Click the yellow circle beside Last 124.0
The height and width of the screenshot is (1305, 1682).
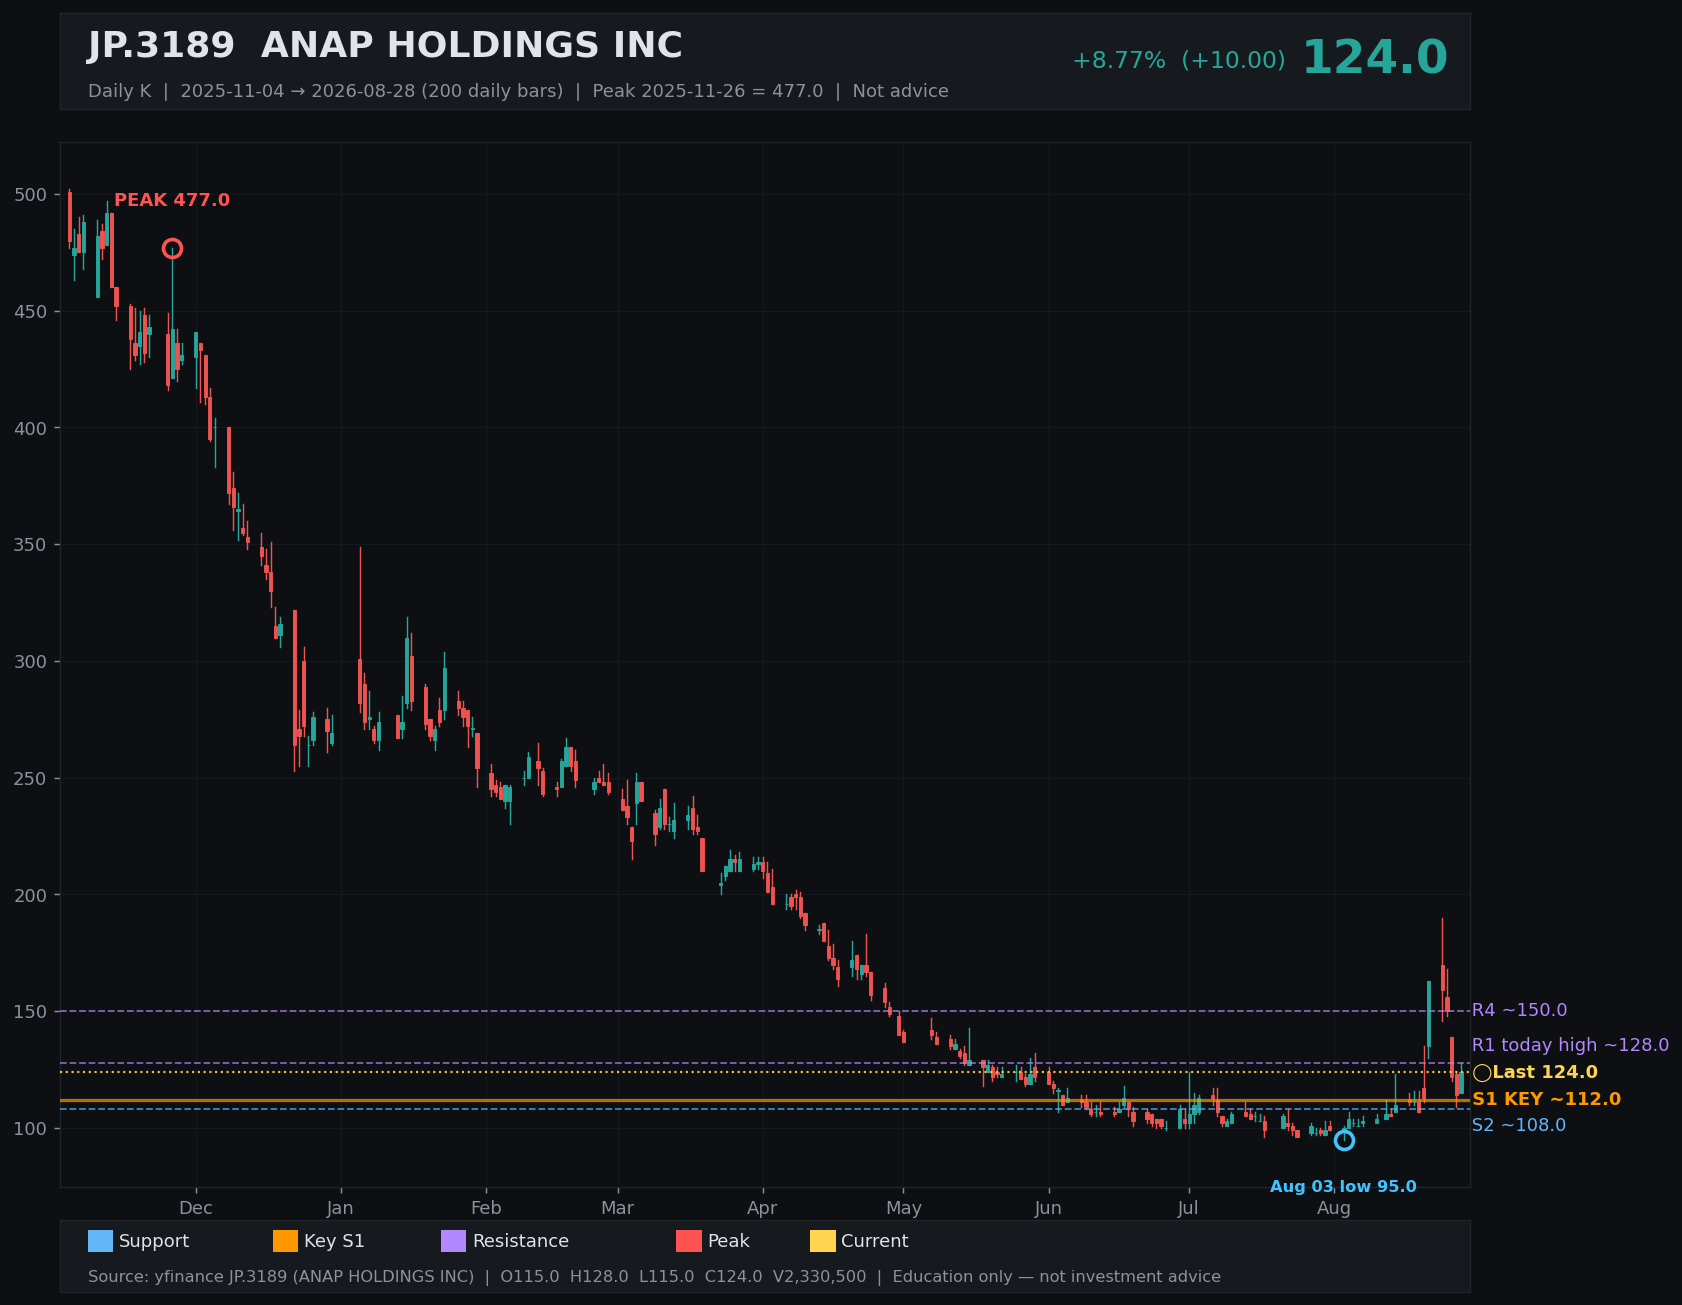[x=1482, y=1073]
